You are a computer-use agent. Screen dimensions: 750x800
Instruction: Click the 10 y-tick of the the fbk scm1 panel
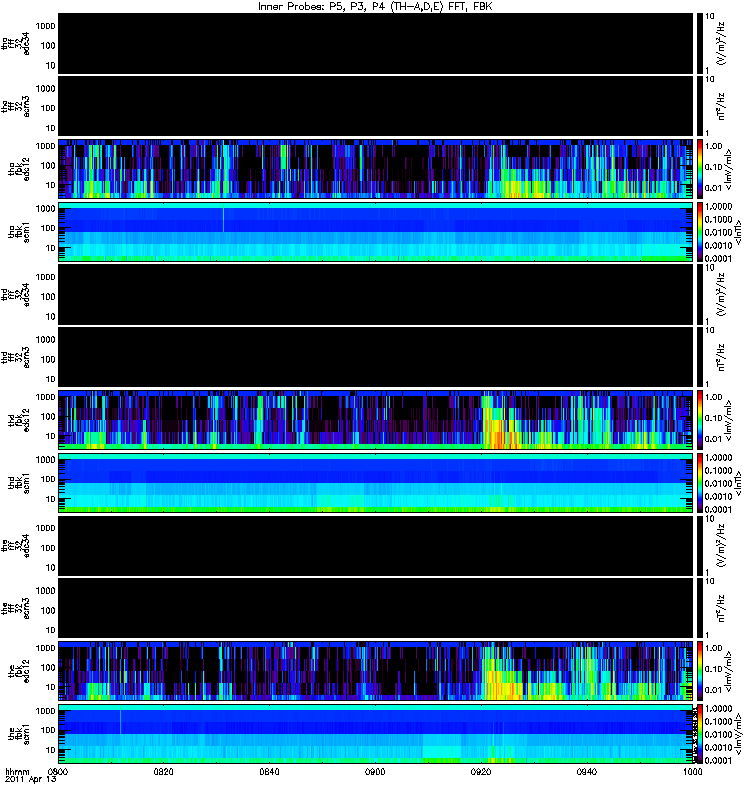point(51,750)
